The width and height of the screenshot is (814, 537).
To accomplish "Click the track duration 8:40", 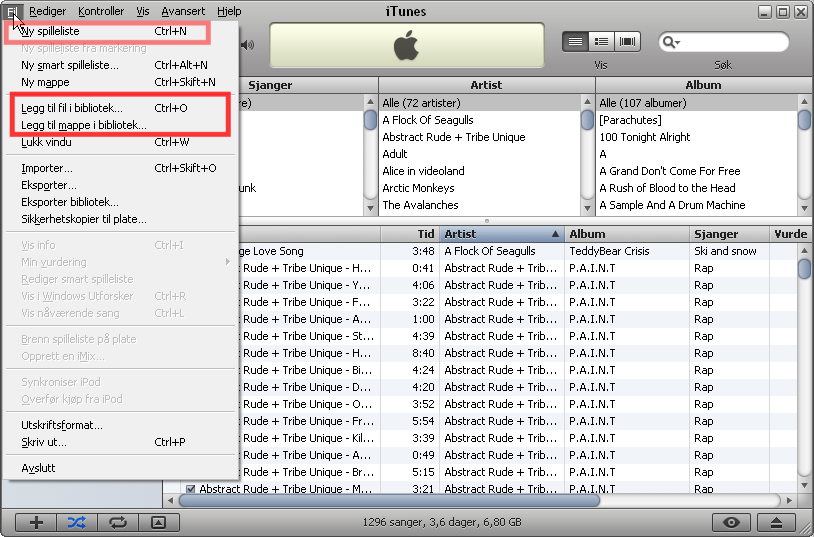I will (x=423, y=353).
